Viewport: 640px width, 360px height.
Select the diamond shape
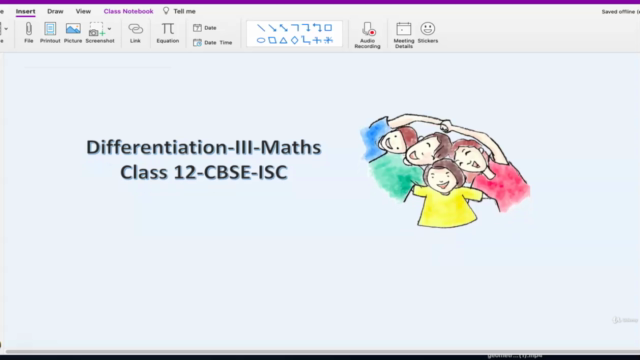pos(295,40)
